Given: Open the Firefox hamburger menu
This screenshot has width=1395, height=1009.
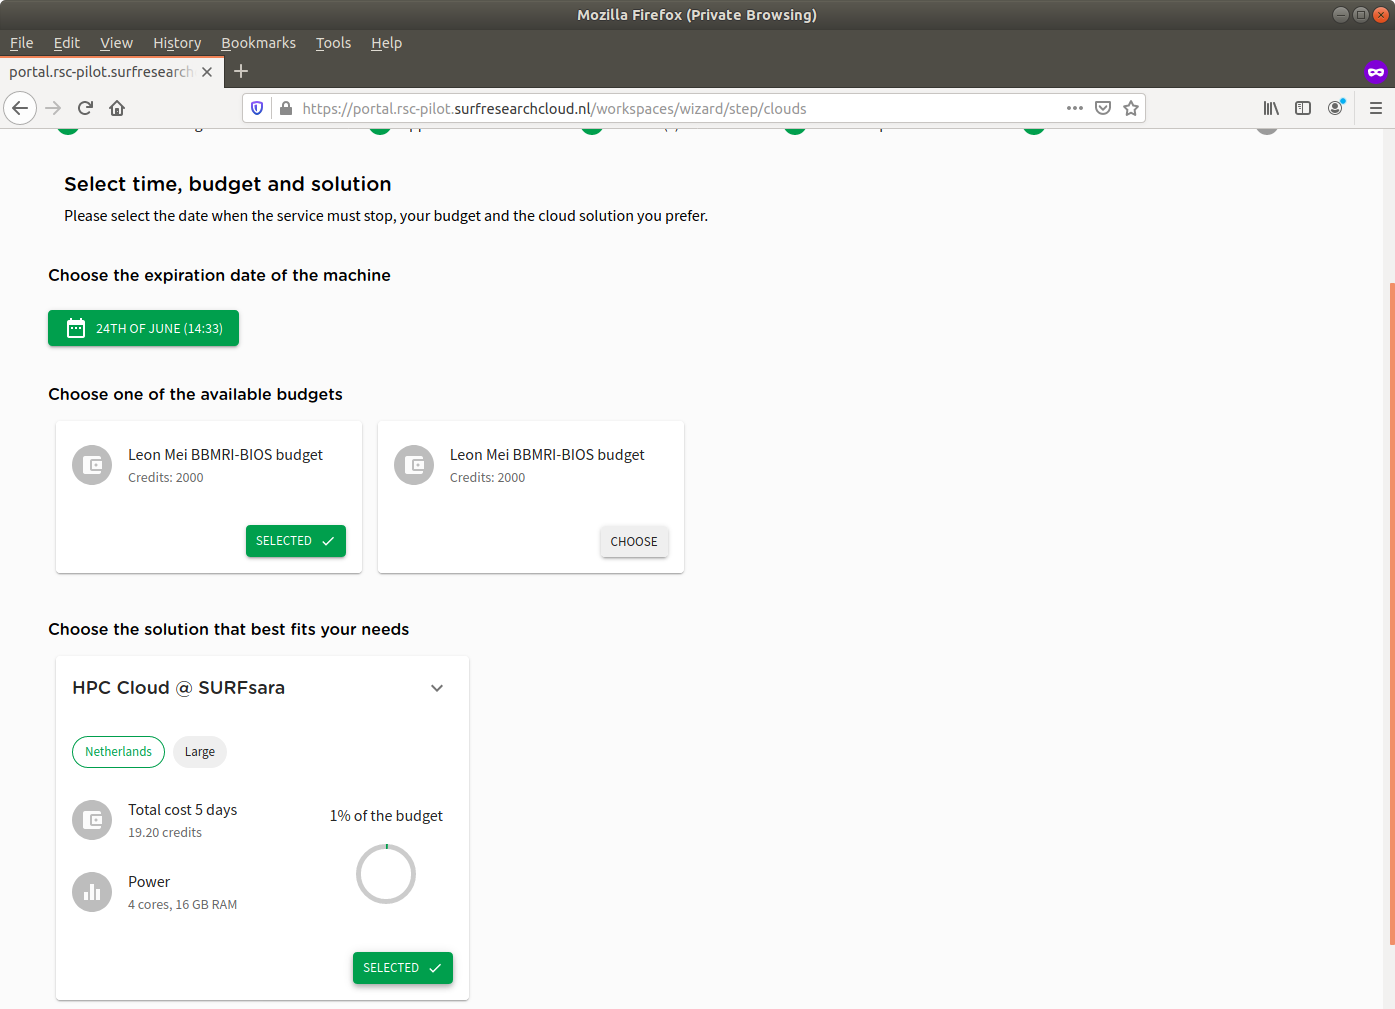Looking at the screenshot, I should coord(1376,108).
